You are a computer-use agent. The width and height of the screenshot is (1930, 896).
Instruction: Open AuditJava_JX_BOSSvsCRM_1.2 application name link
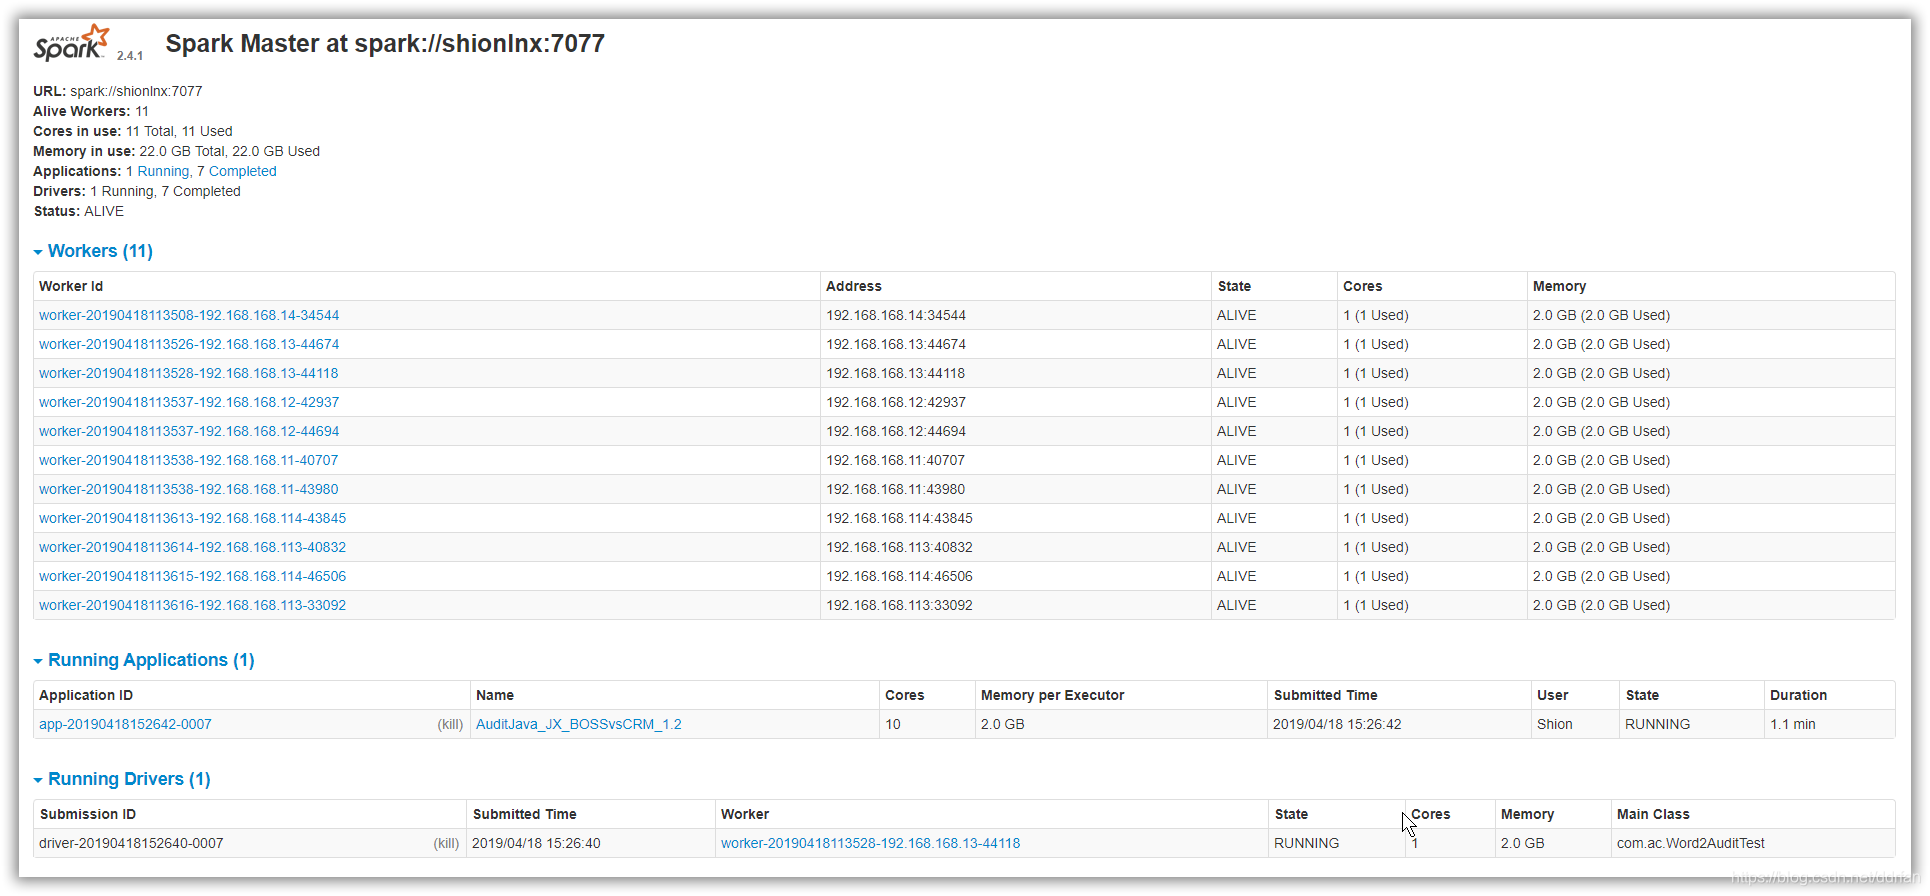579,724
